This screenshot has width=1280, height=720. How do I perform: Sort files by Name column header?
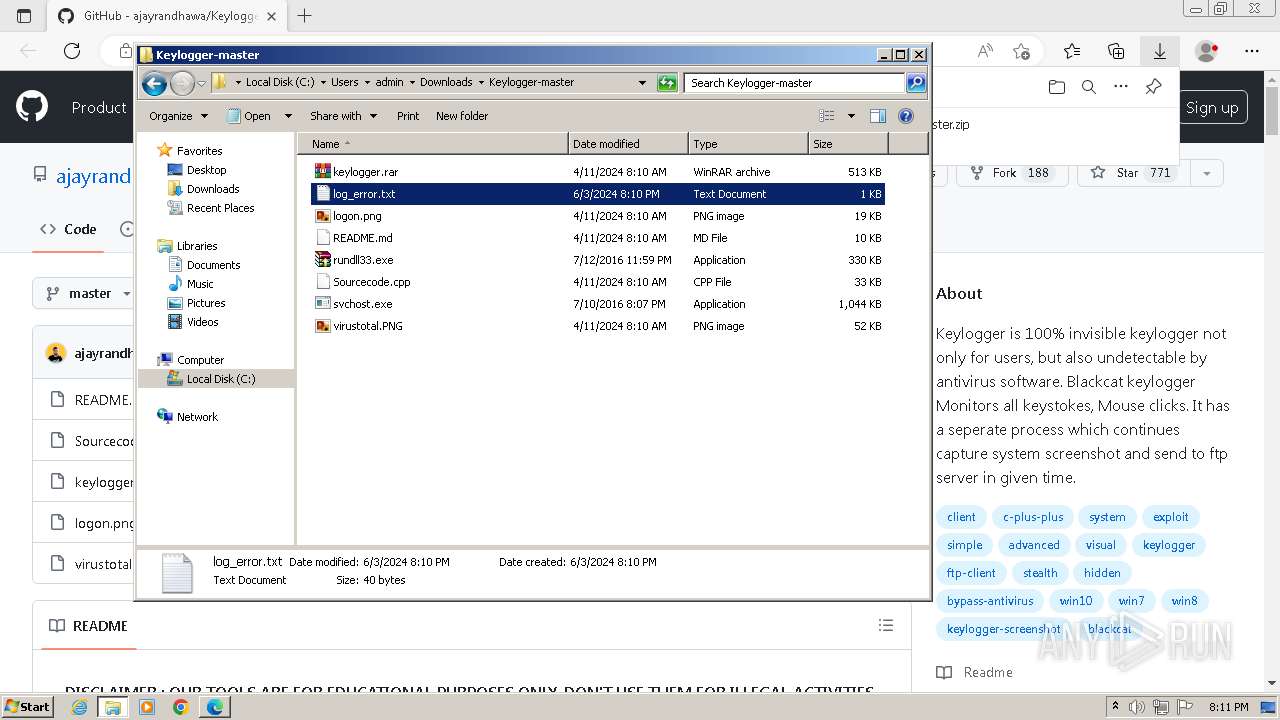pyautogui.click(x=433, y=144)
